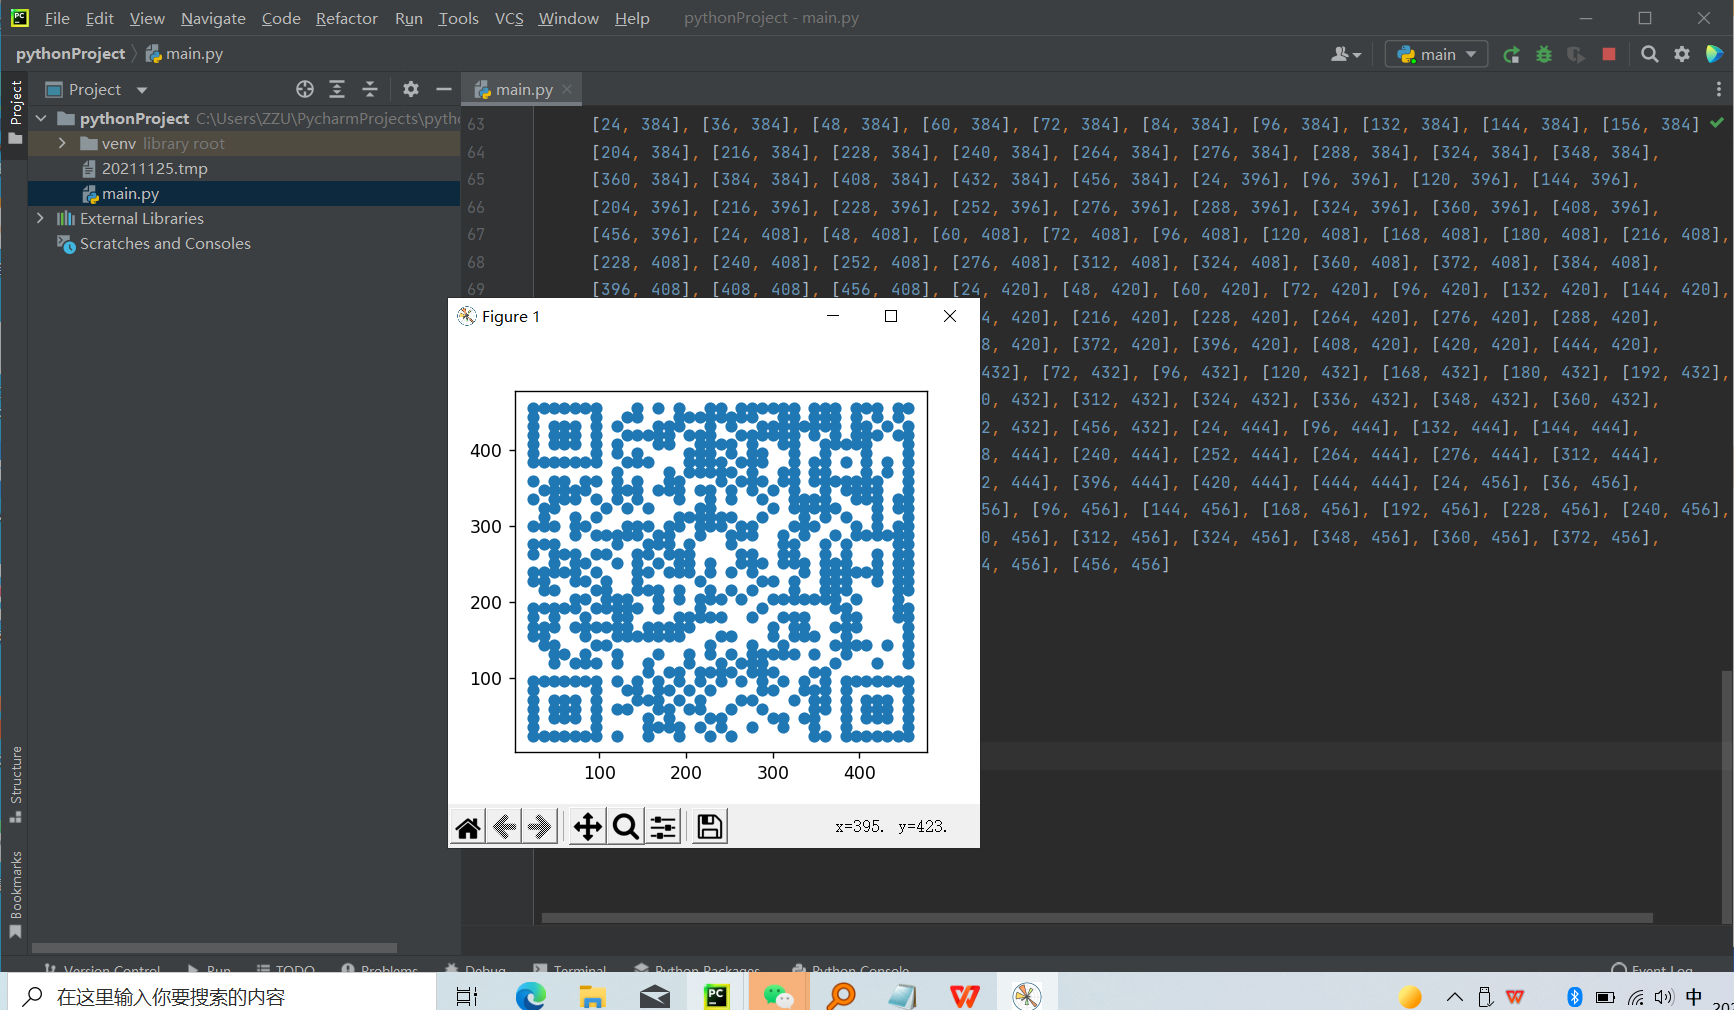Open WeChat from the taskbar
This screenshot has height=1010, width=1734.
[778, 996]
